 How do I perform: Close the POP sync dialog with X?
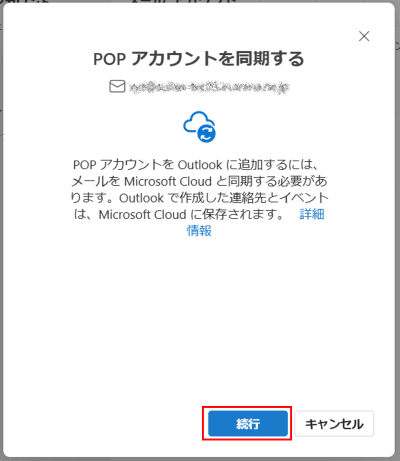tap(364, 36)
